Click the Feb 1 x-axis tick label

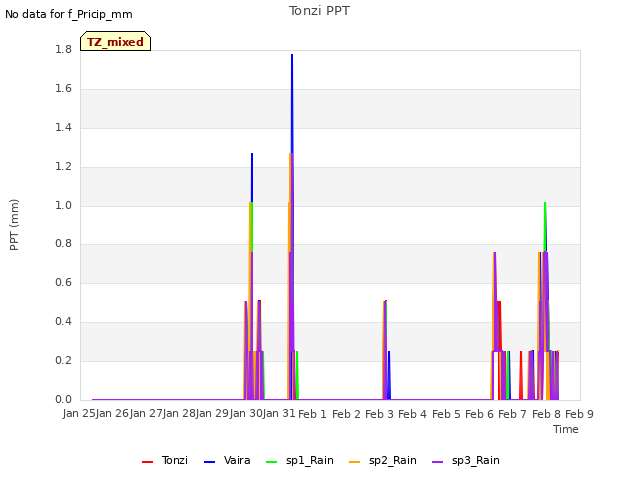[x=312, y=414]
